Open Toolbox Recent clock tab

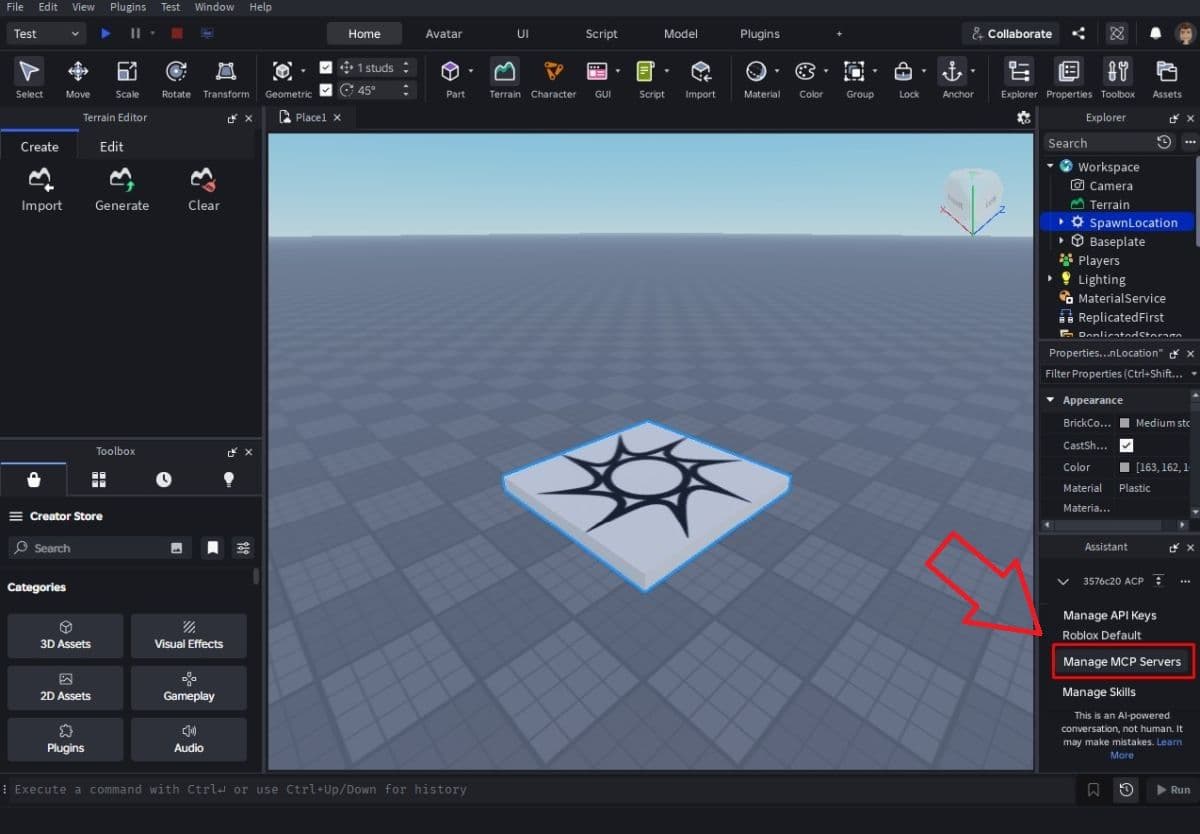click(164, 480)
